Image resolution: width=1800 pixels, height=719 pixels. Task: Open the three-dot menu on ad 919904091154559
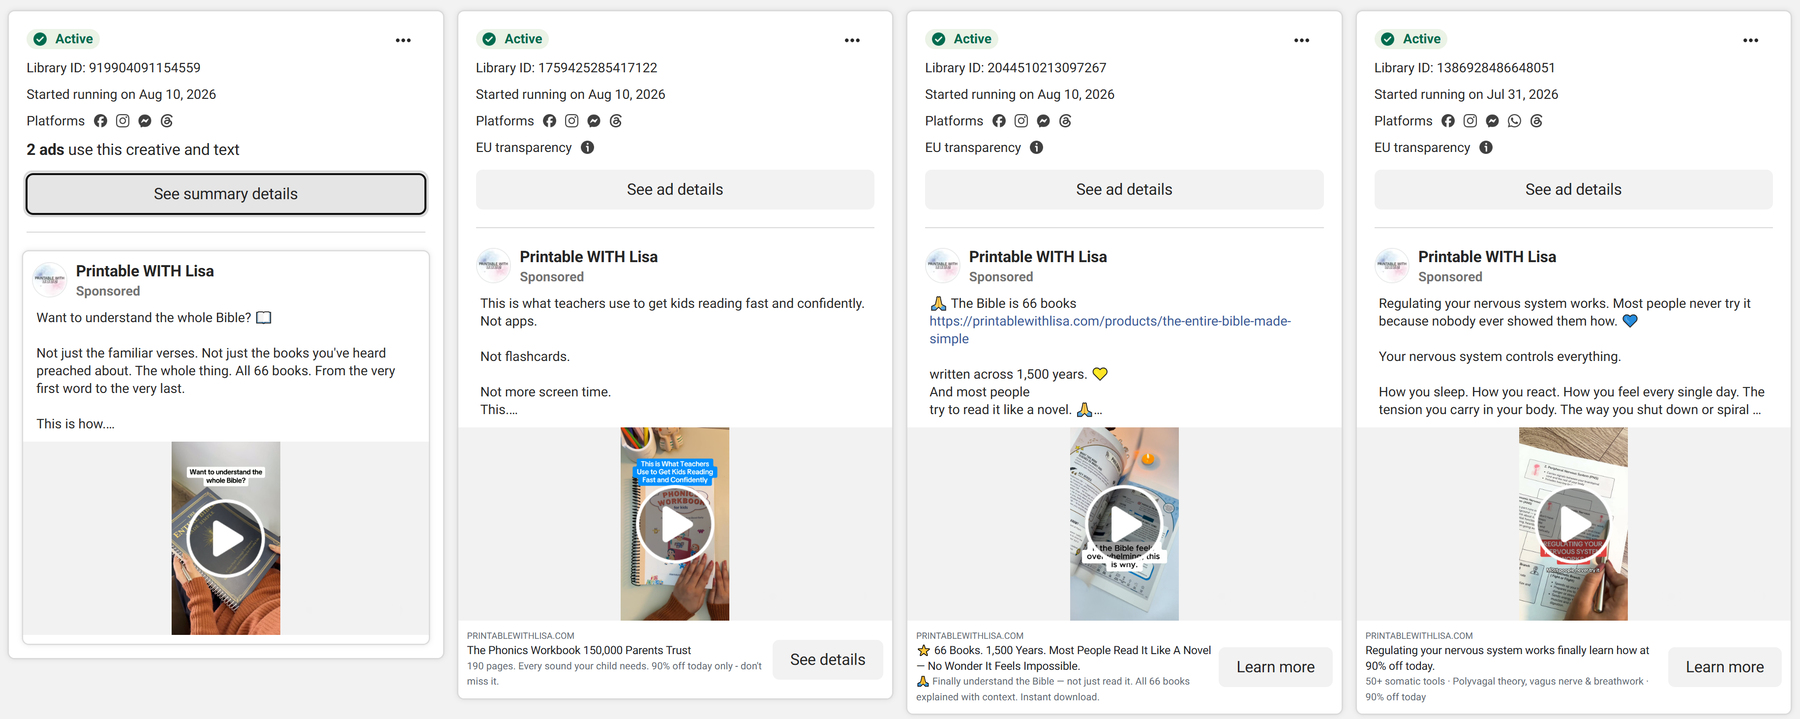pyautogui.click(x=403, y=40)
